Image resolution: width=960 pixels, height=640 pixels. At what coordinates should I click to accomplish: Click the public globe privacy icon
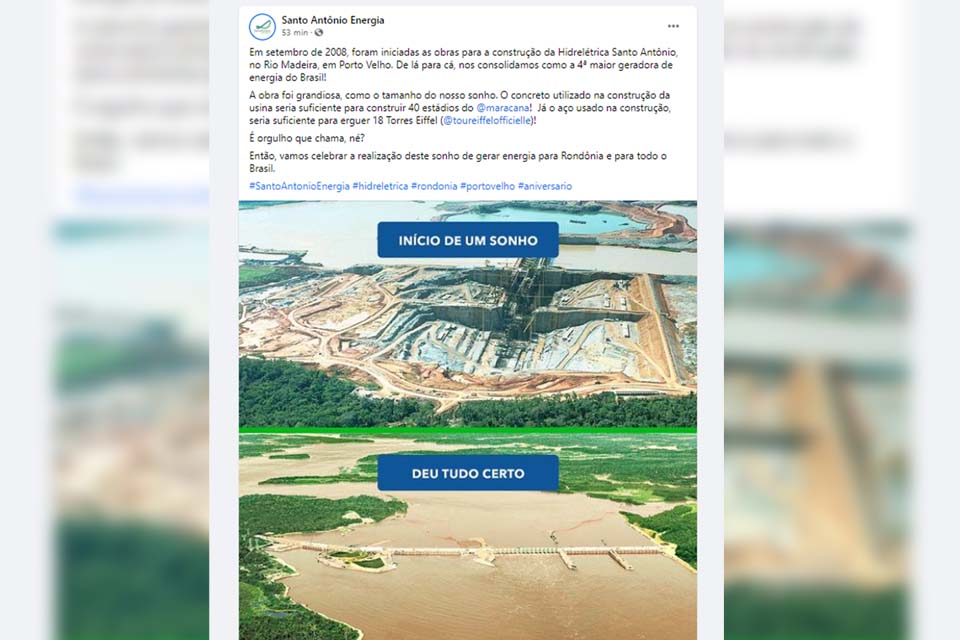pos(318,33)
